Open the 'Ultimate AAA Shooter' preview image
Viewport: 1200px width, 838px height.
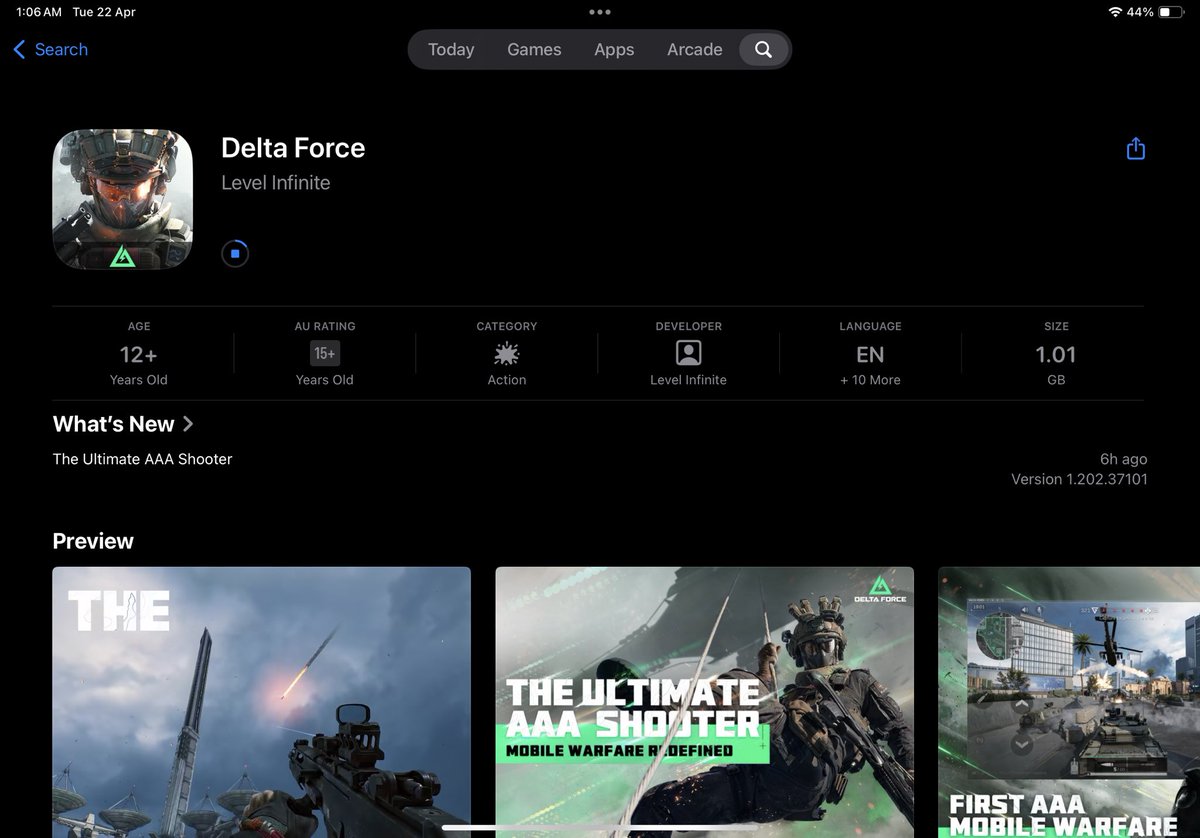(705, 702)
